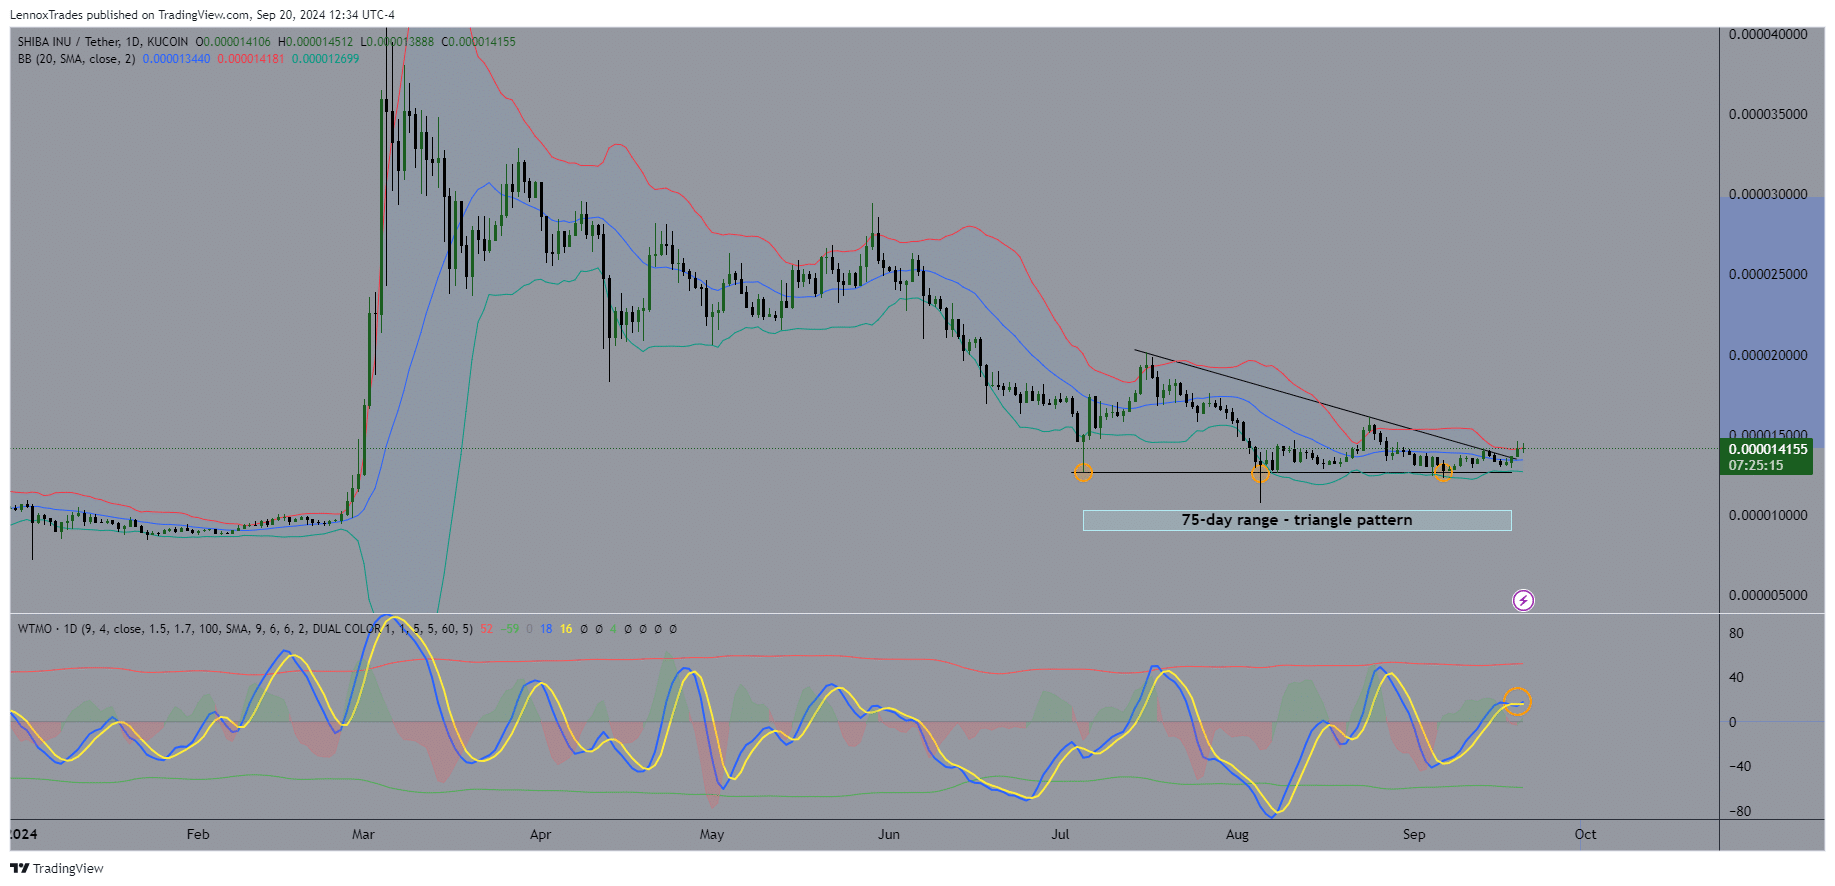Click the '75-day range - triangle pattern' label

coord(1297,520)
